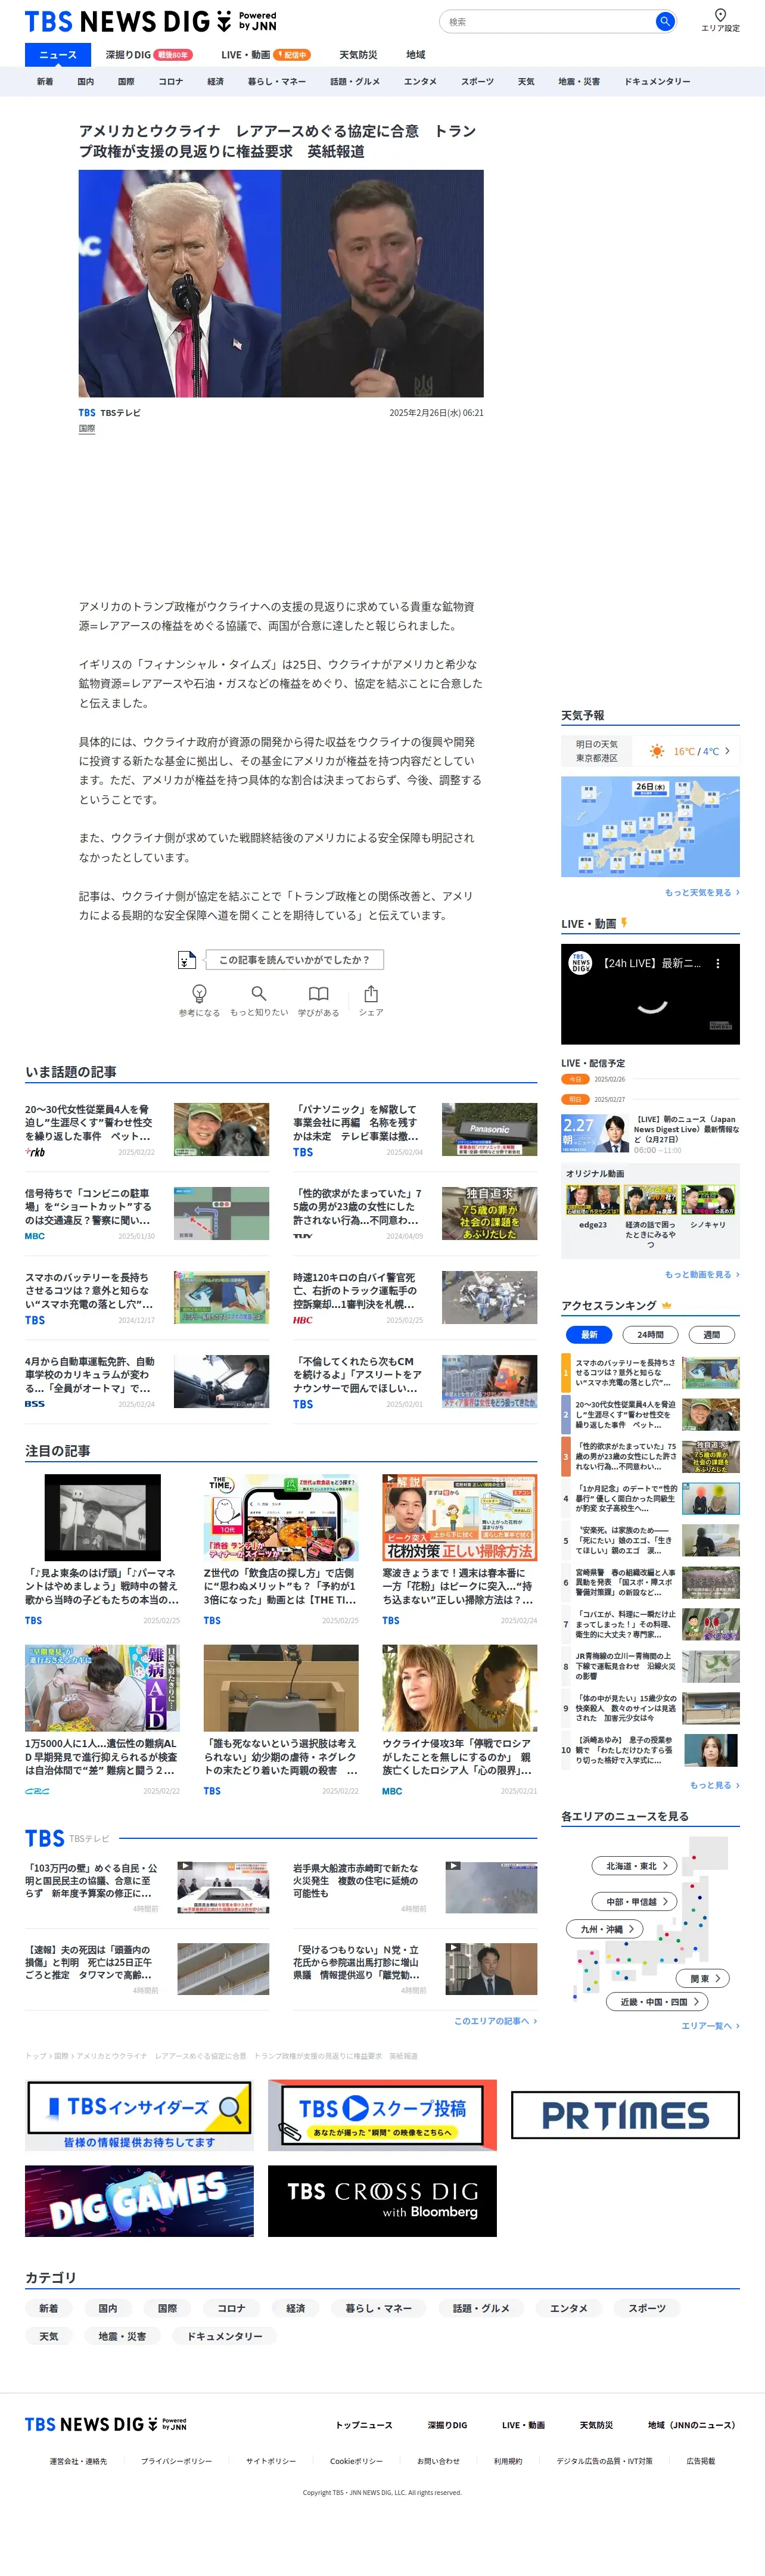
Task: Click the Japan weather map thumbnail
Action: 650,827
